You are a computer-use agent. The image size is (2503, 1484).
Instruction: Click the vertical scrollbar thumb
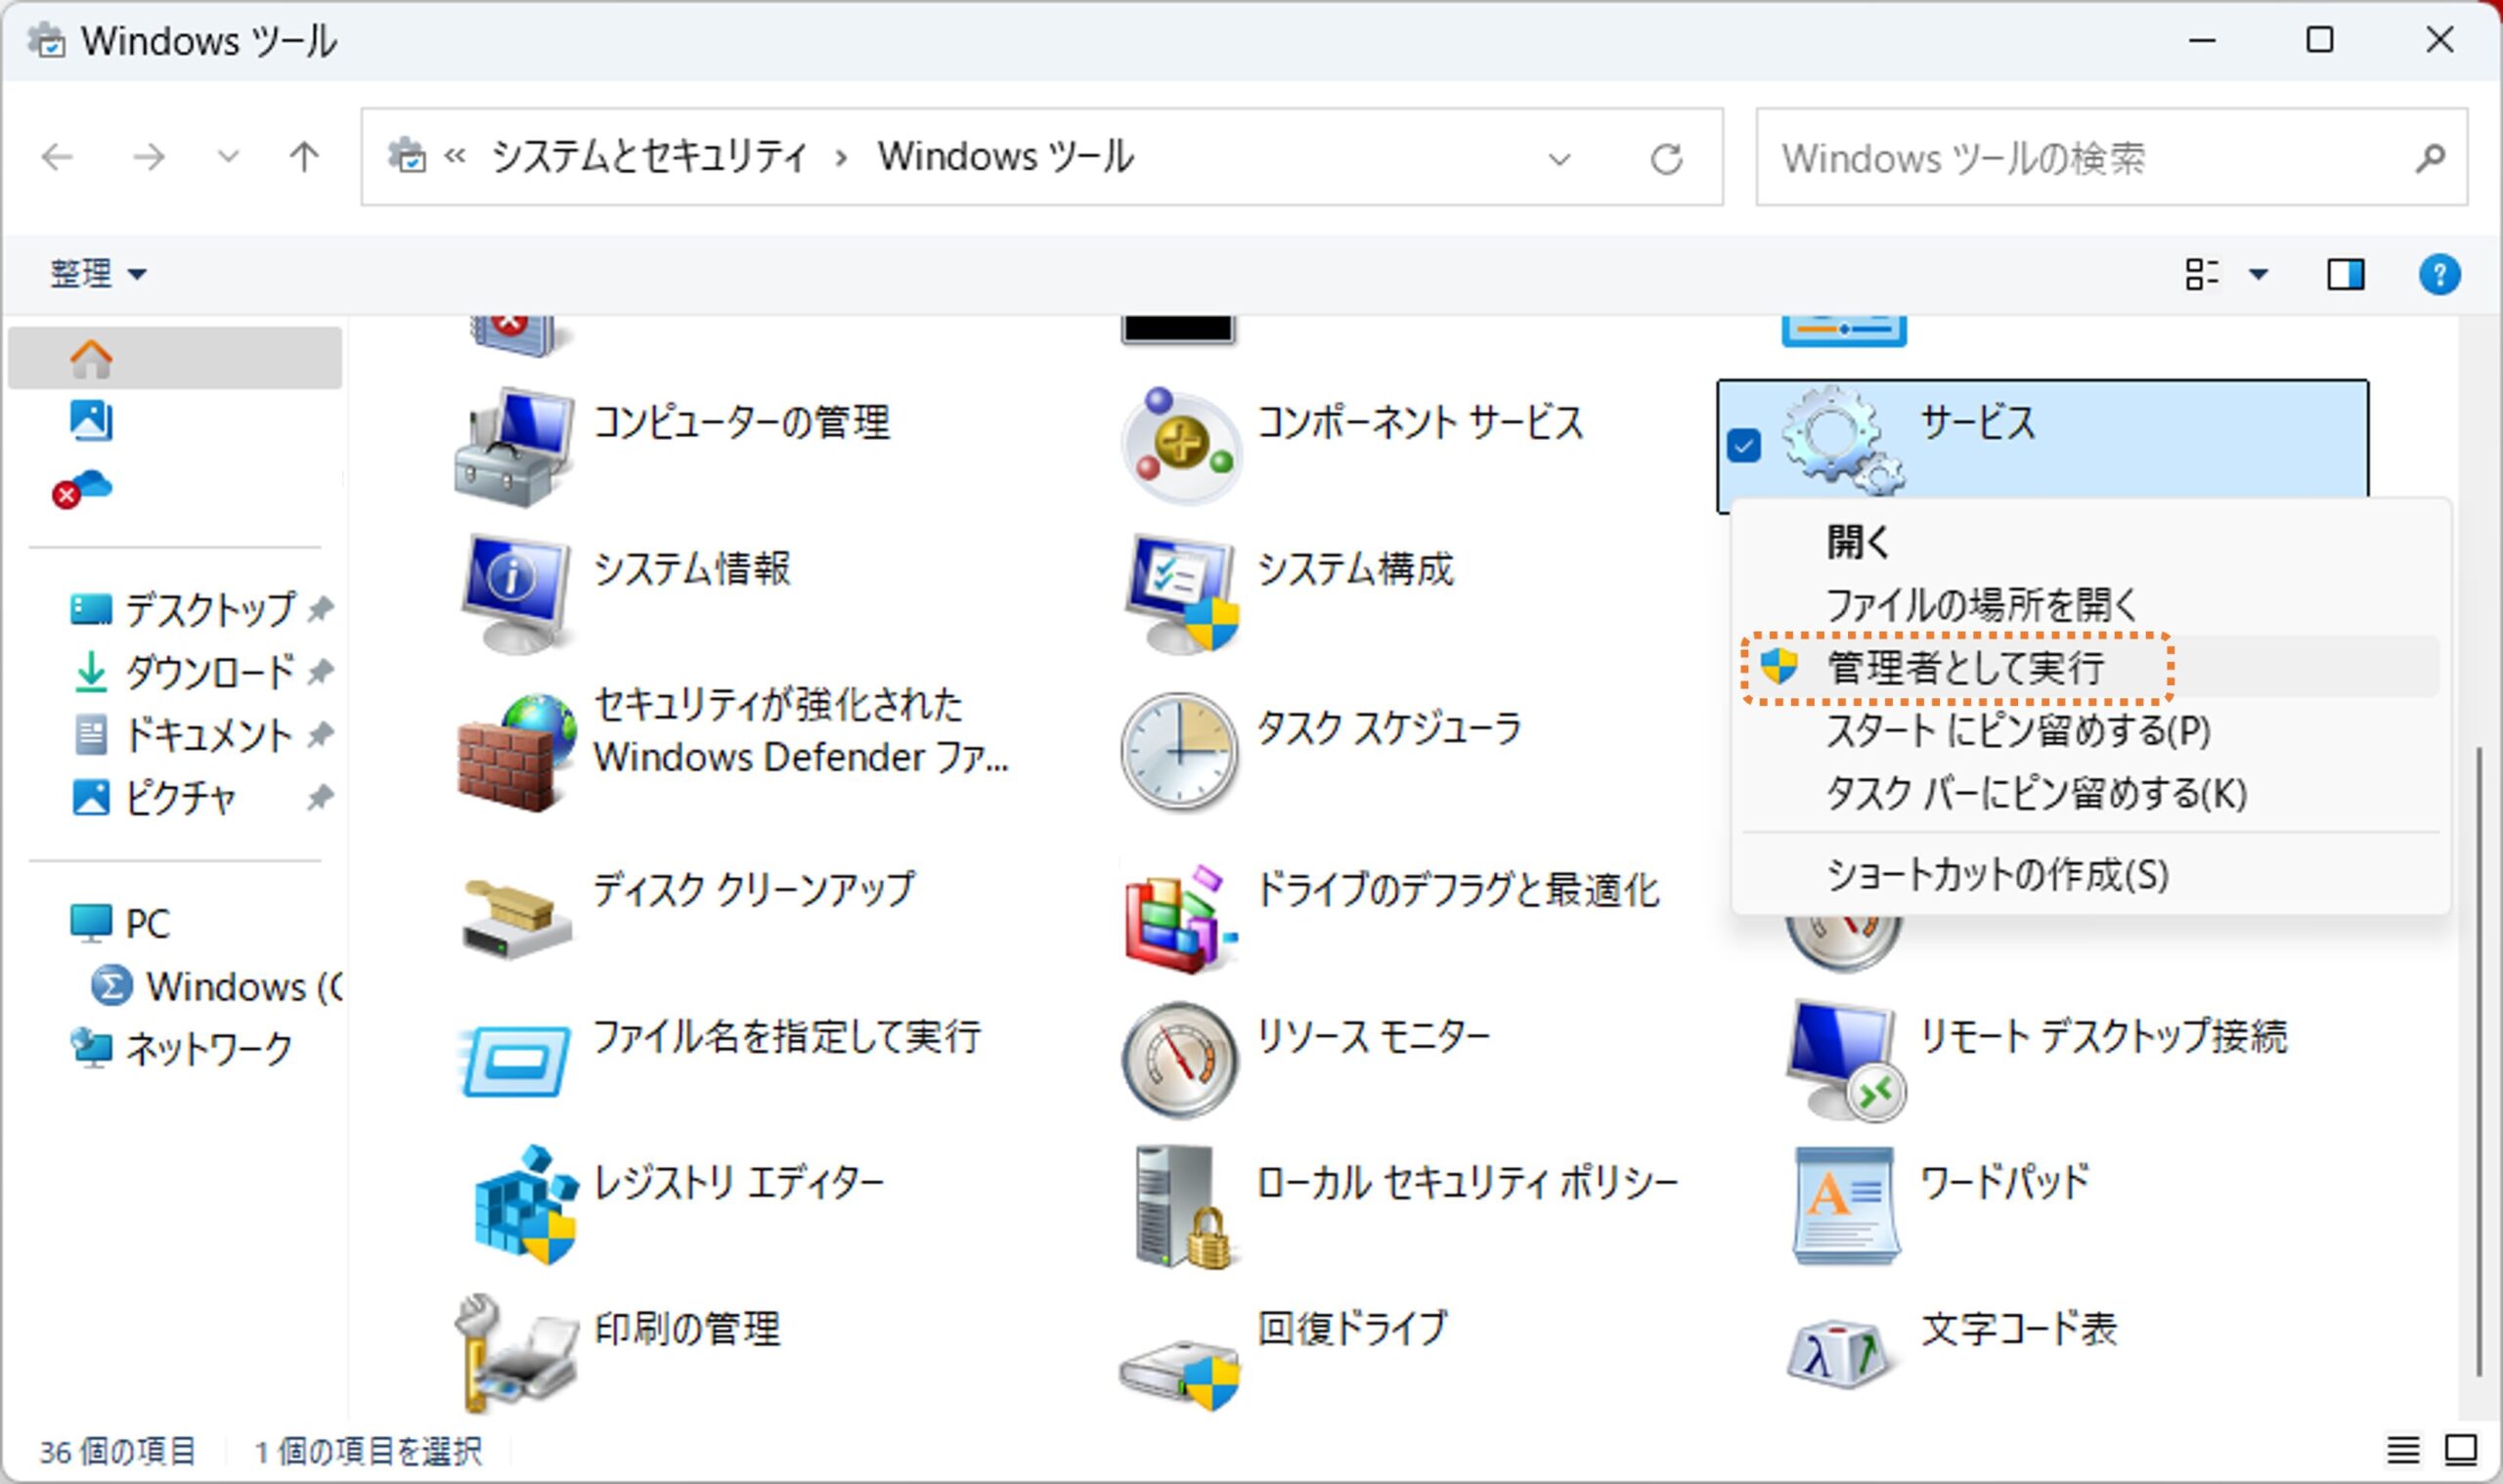coord(2478,1060)
